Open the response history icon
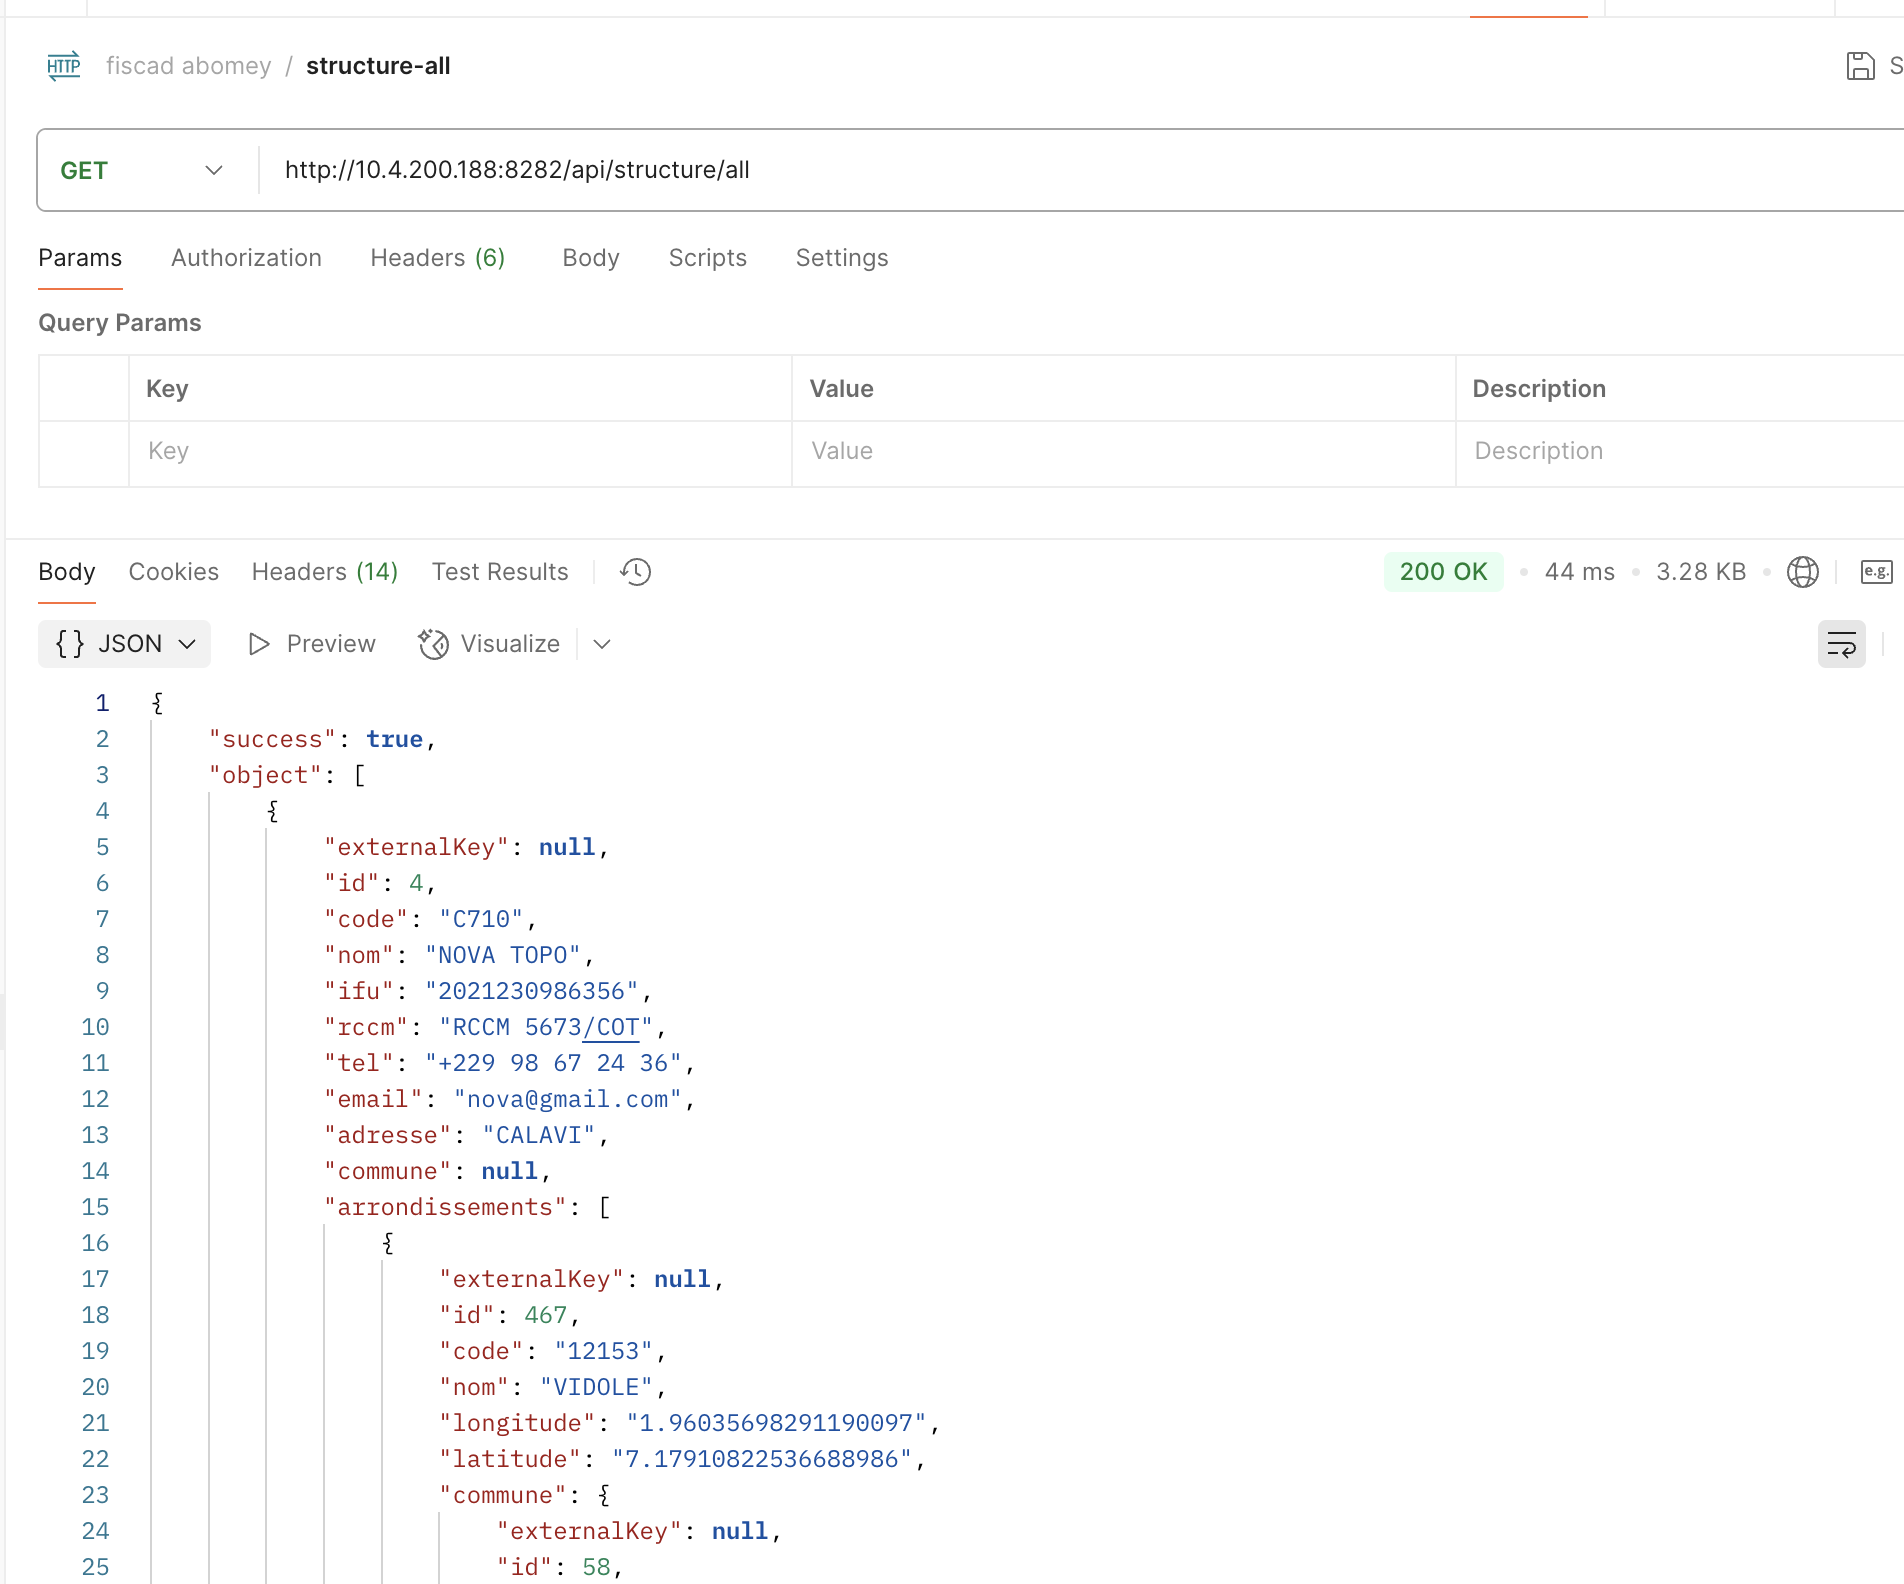 point(635,572)
